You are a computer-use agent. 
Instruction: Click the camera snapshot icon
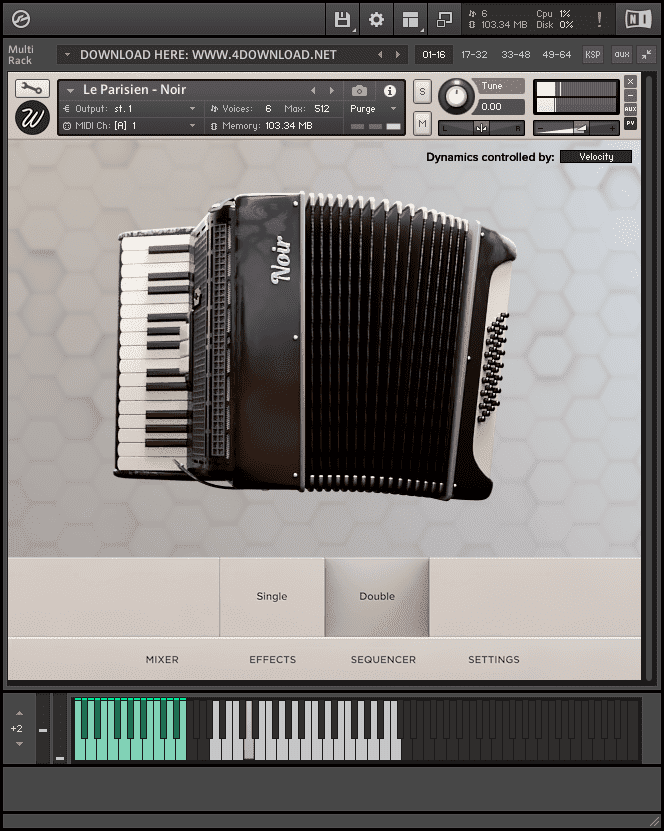[359, 91]
